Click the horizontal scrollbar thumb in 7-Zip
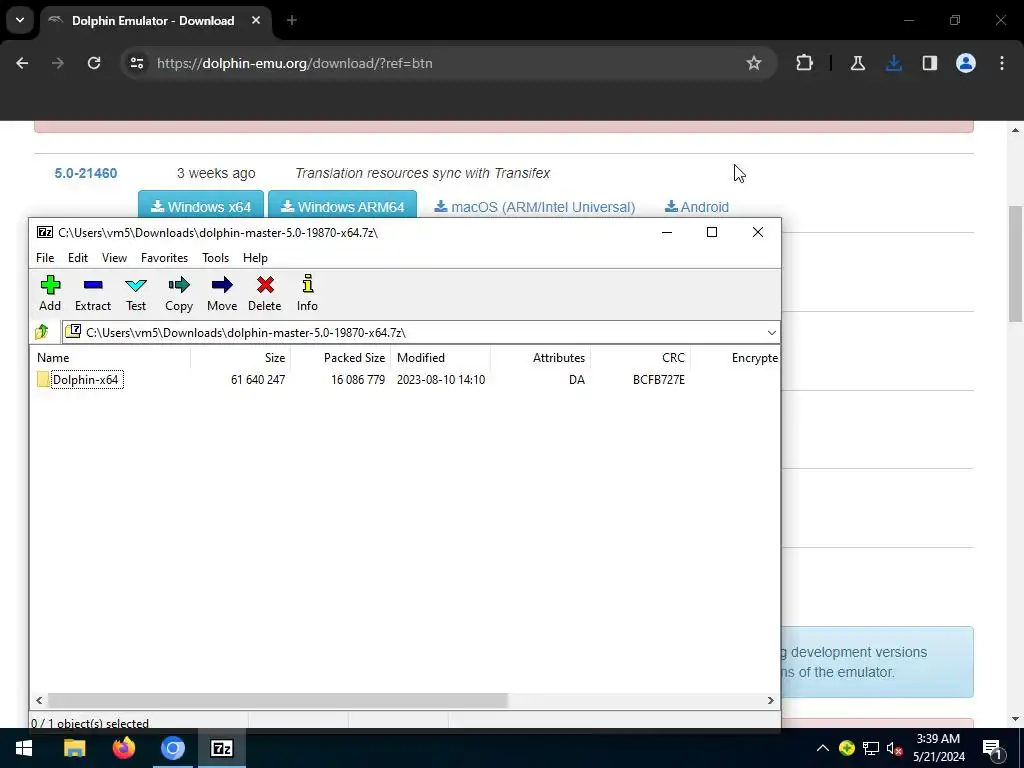Image resolution: width=1024 pixels, height=768 pixels. pos(278,700)
